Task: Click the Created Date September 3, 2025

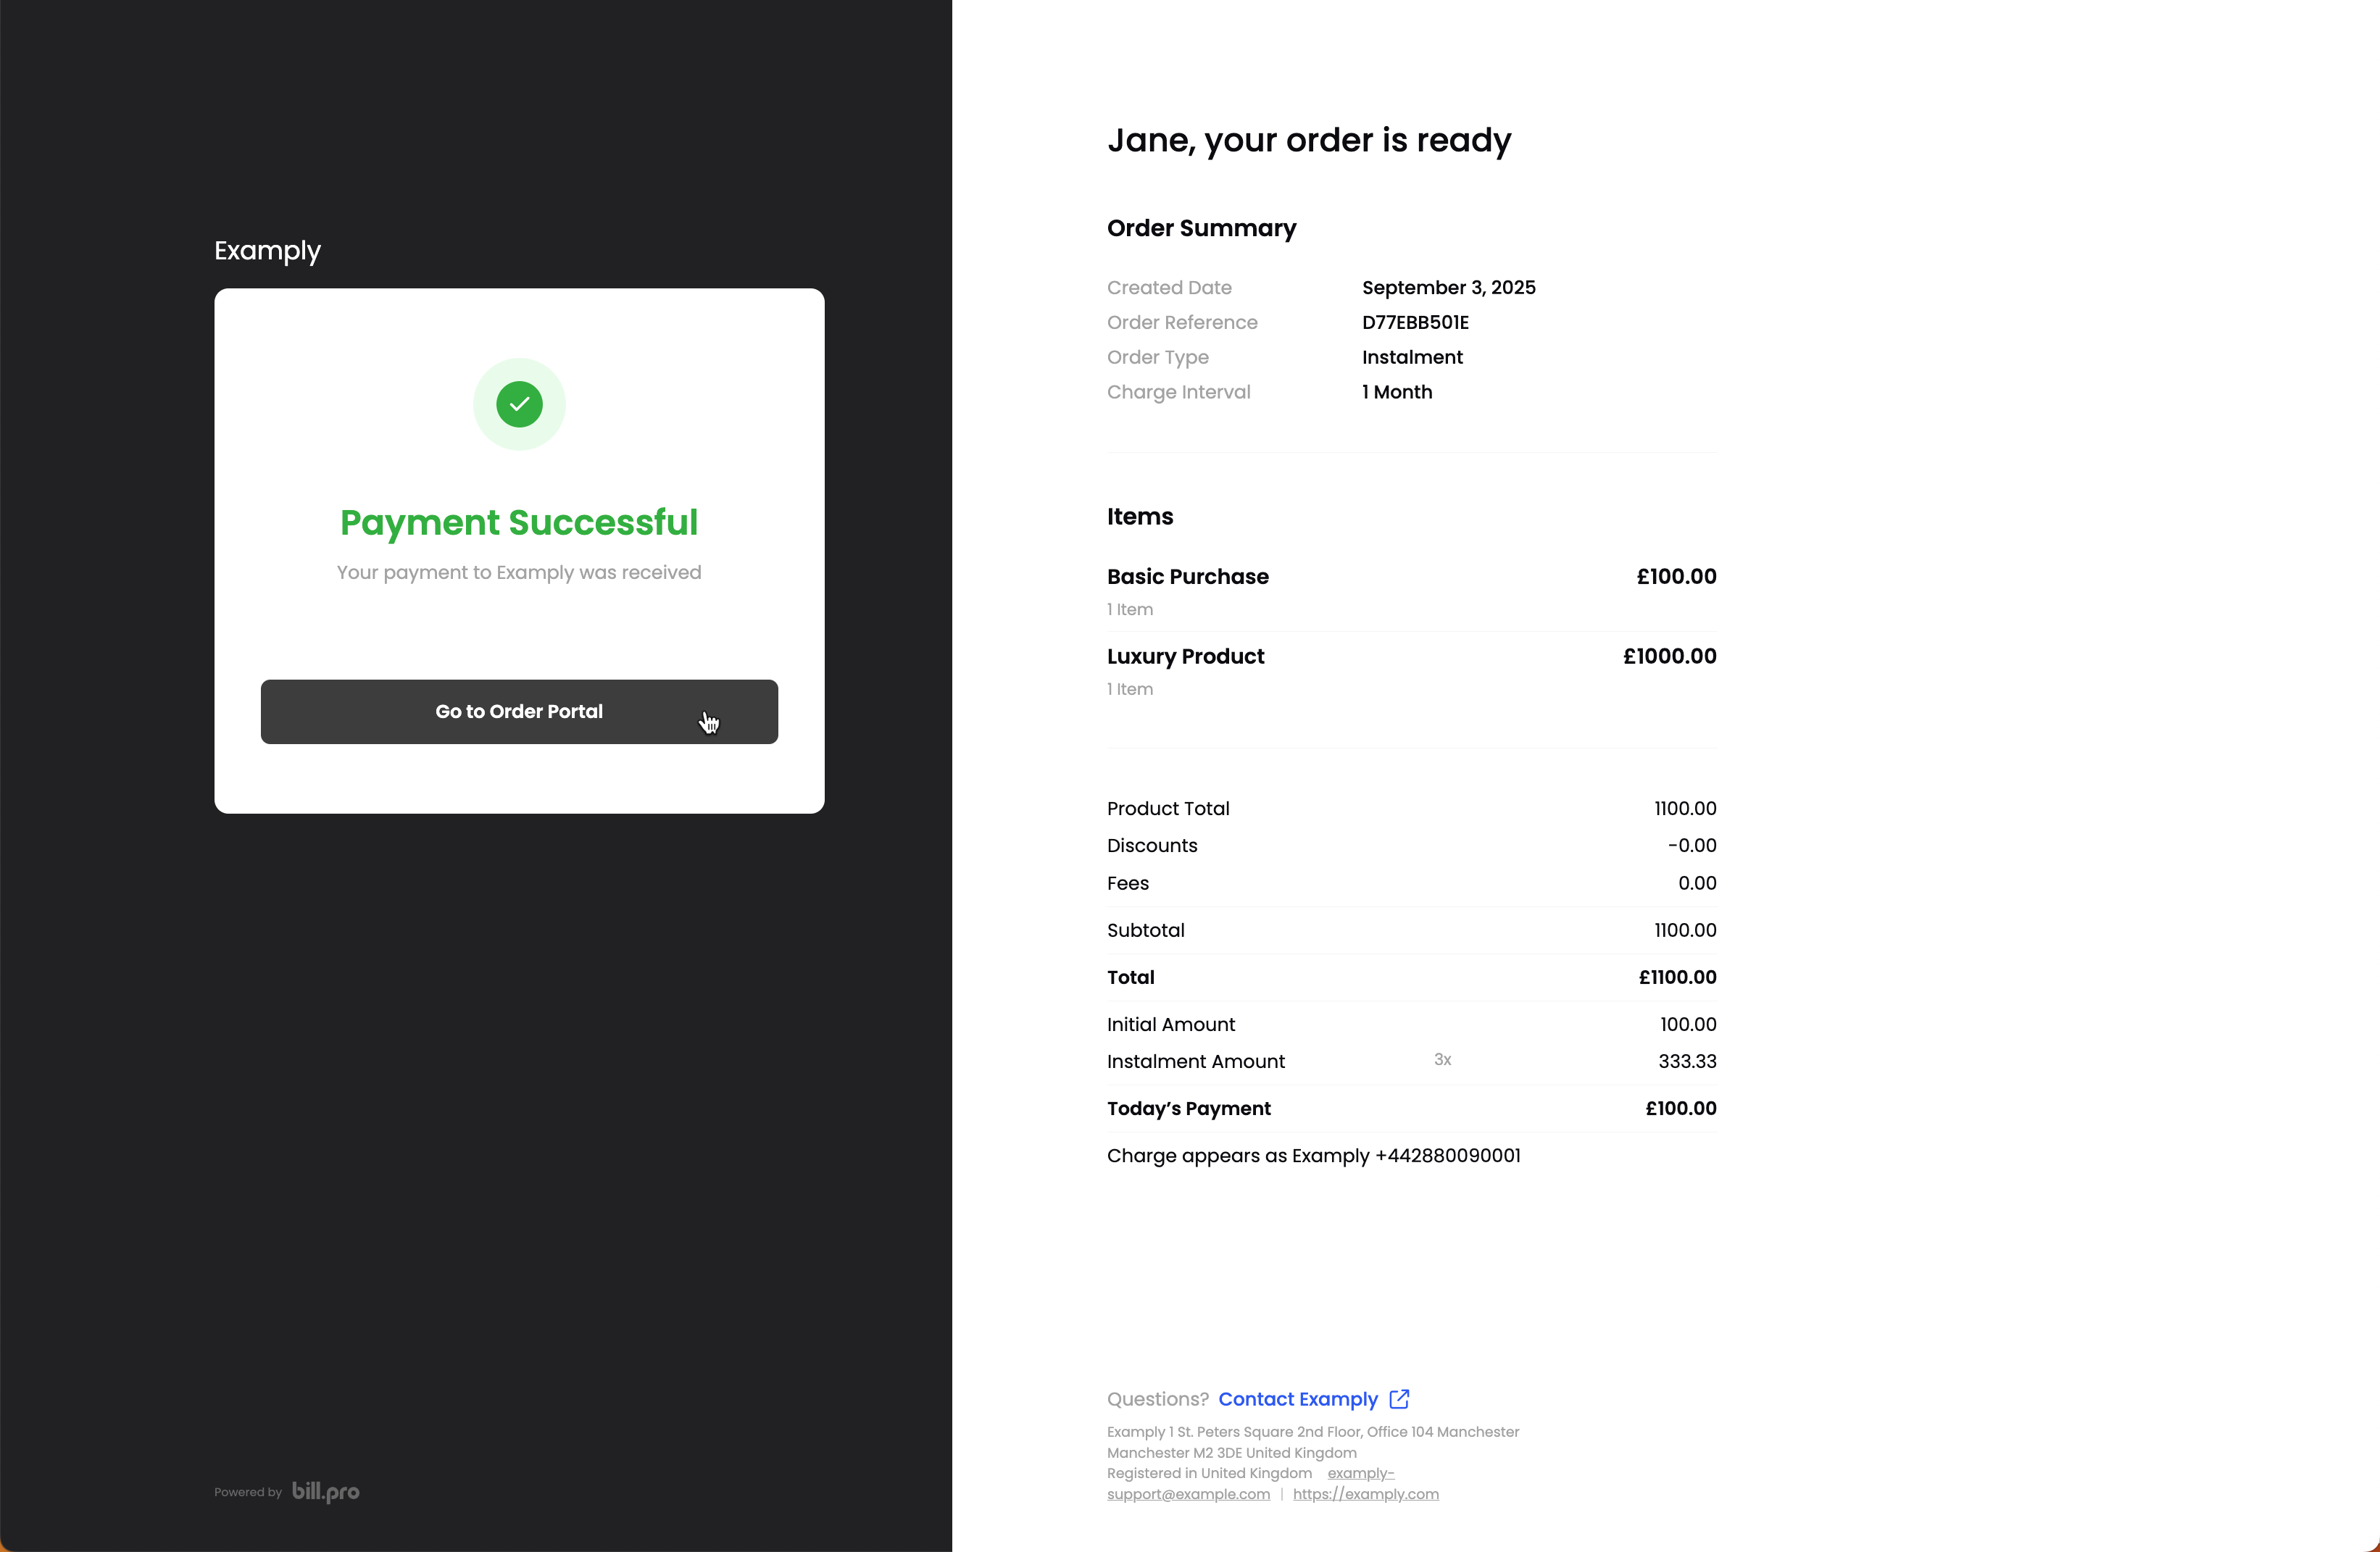Action: [1447, 287]
